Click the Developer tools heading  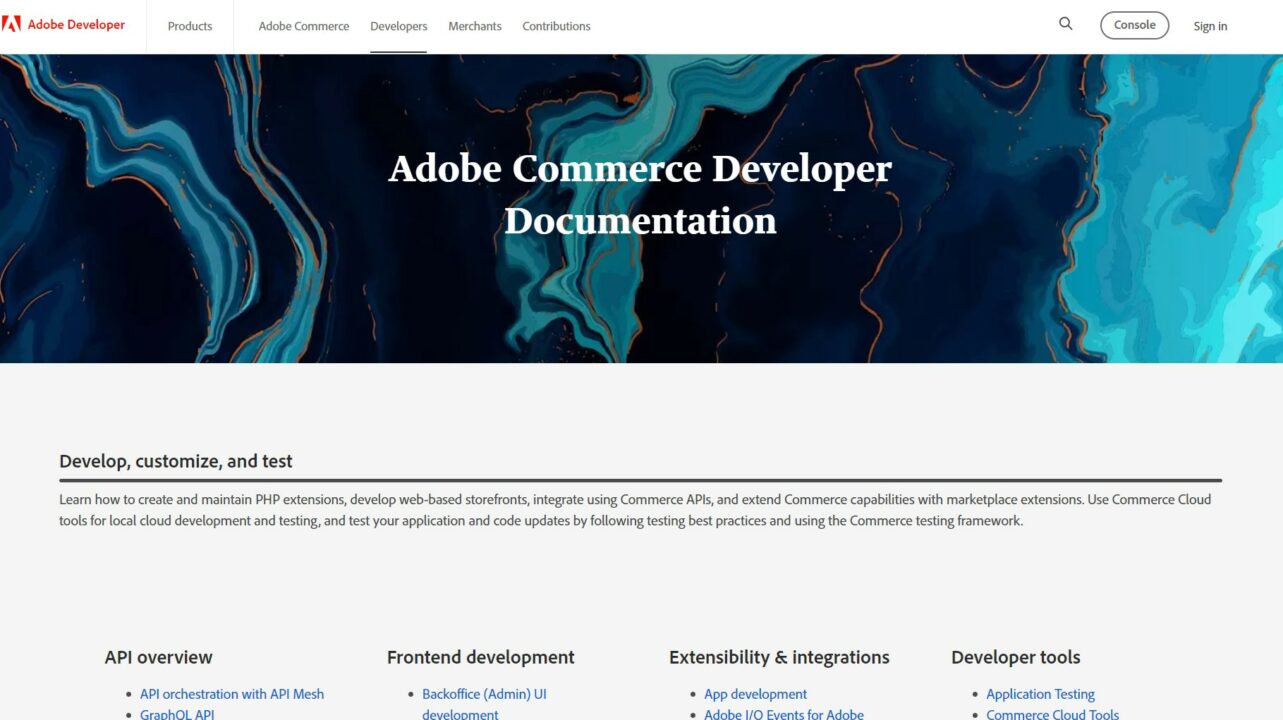tap(1016, 657)
